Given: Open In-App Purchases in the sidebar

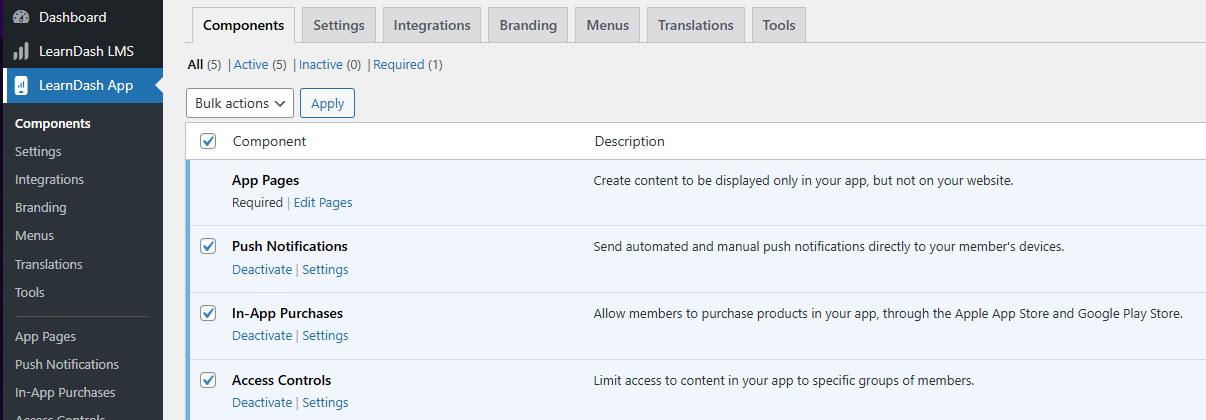Looking at the screenshot, I should 65,393.
